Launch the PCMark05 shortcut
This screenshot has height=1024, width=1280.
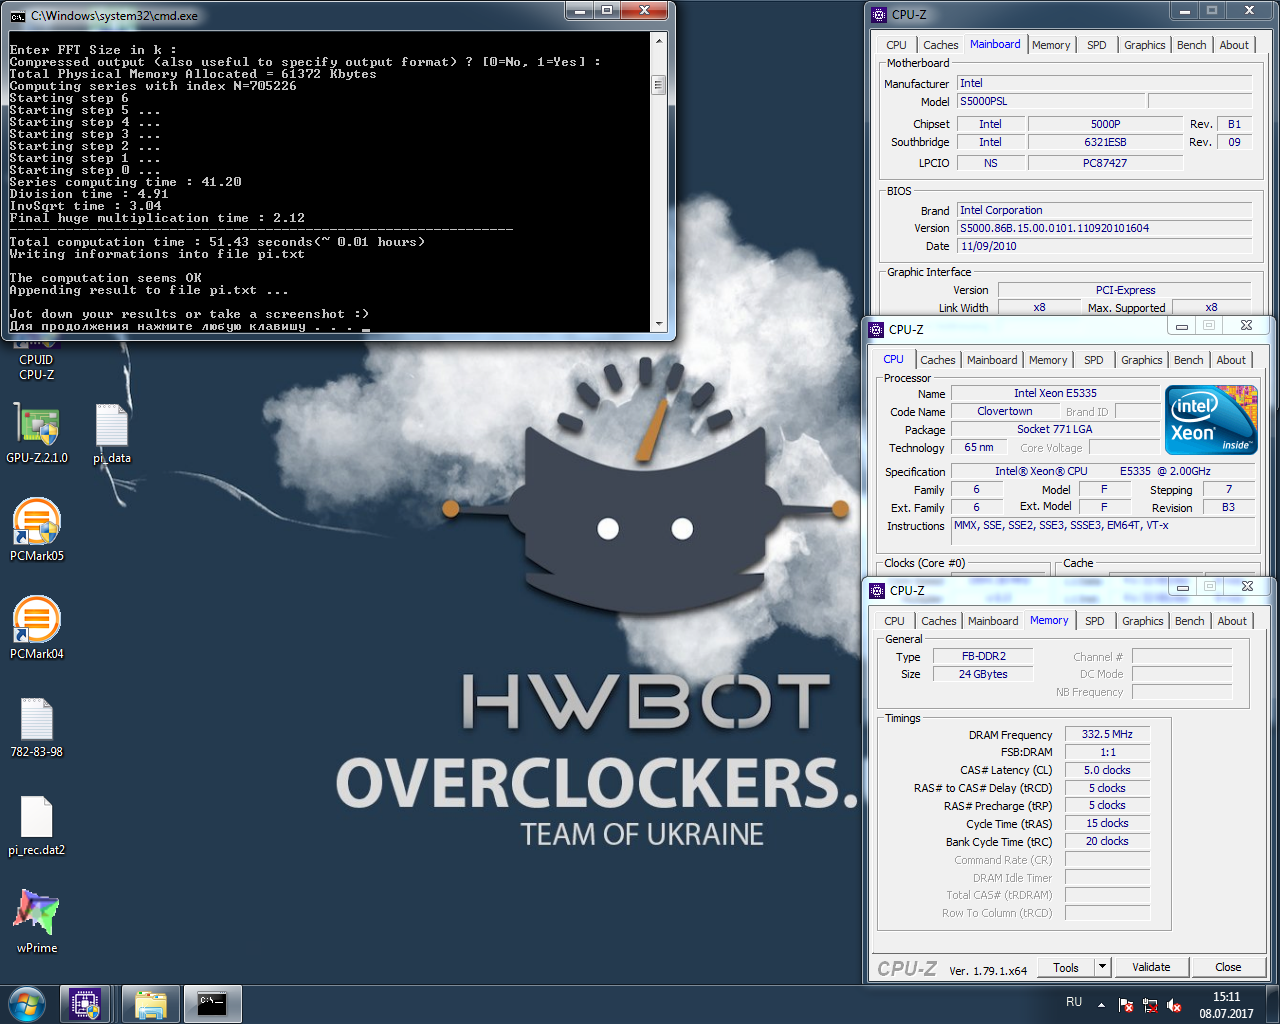point(37,528)
